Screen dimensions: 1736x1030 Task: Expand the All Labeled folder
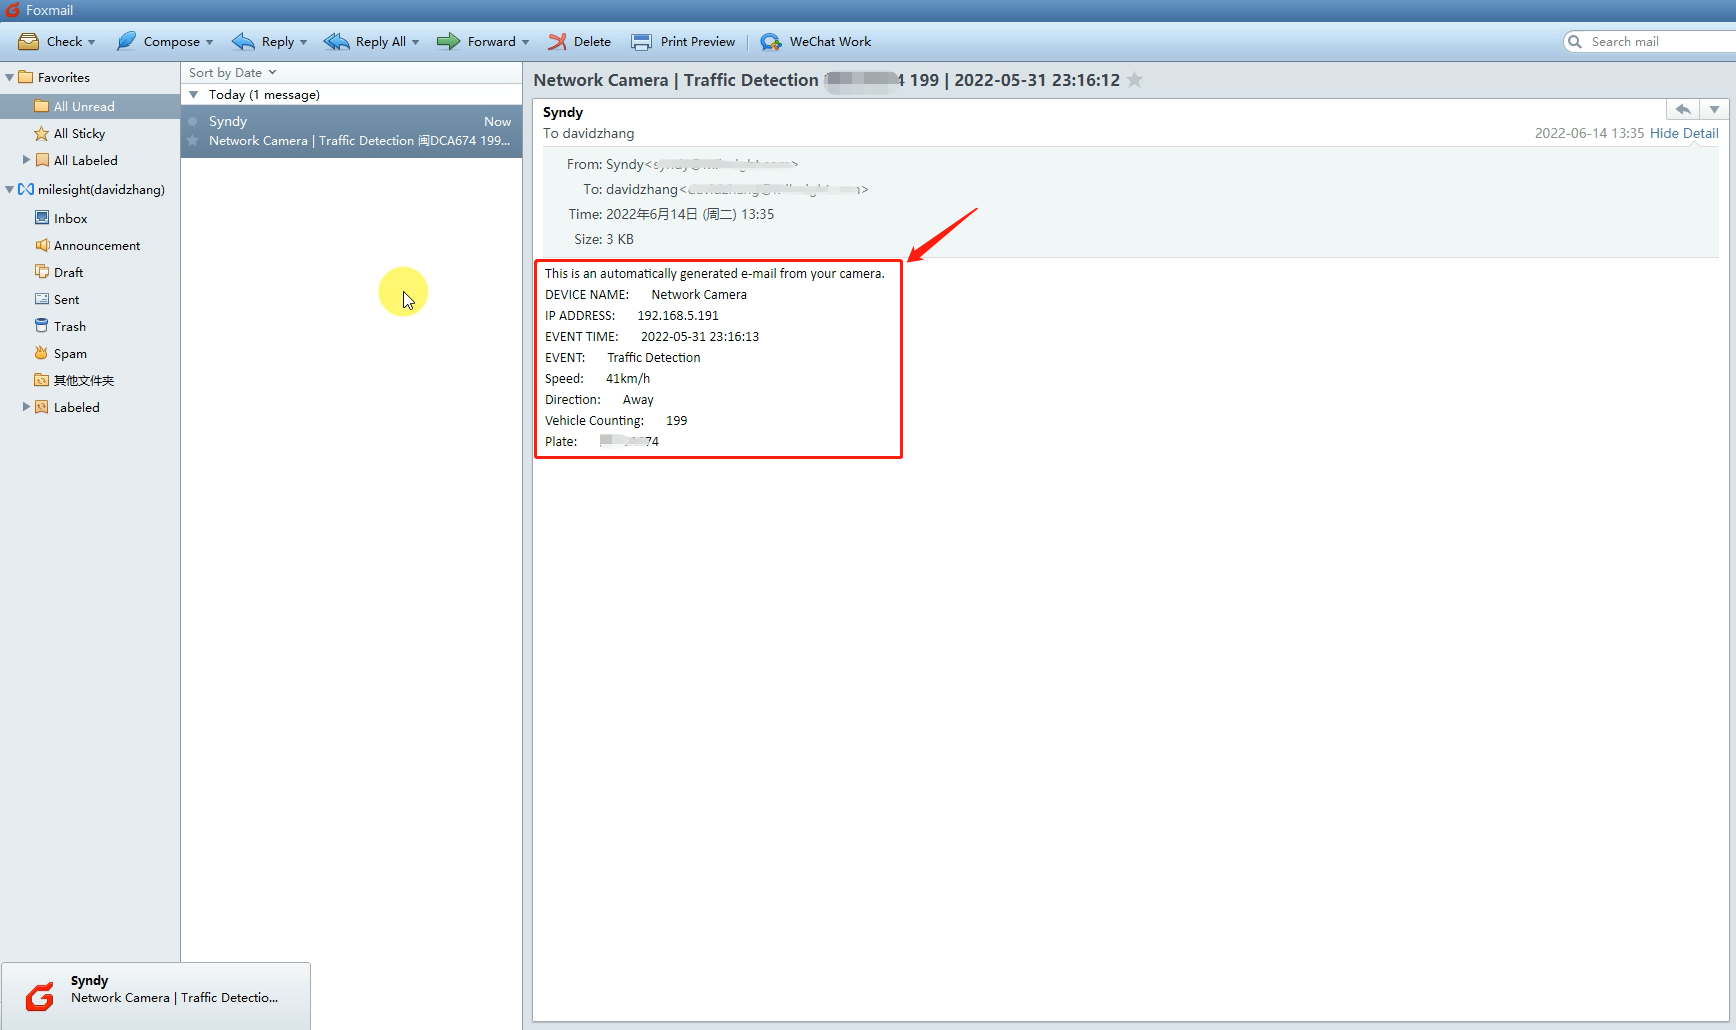[26, 160]
